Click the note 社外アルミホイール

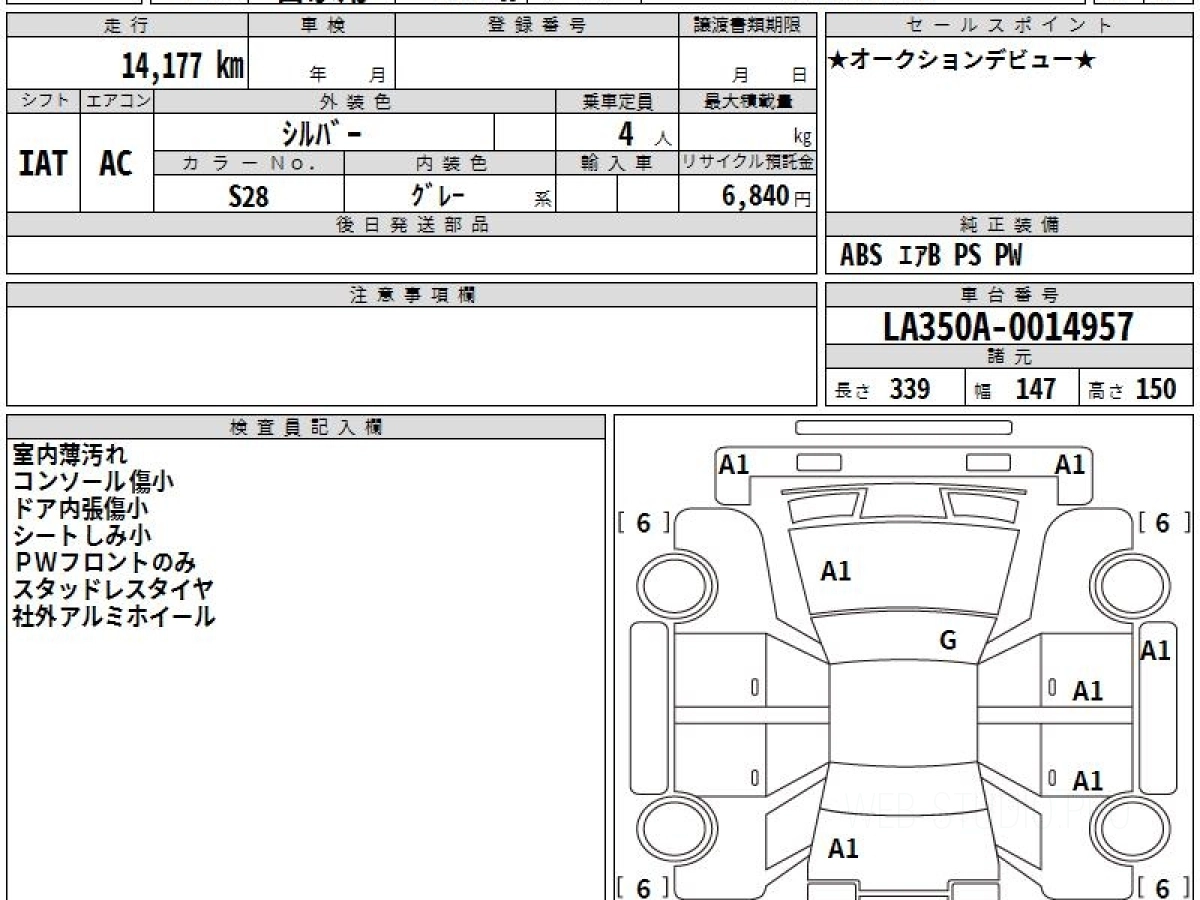coord(114,616)
